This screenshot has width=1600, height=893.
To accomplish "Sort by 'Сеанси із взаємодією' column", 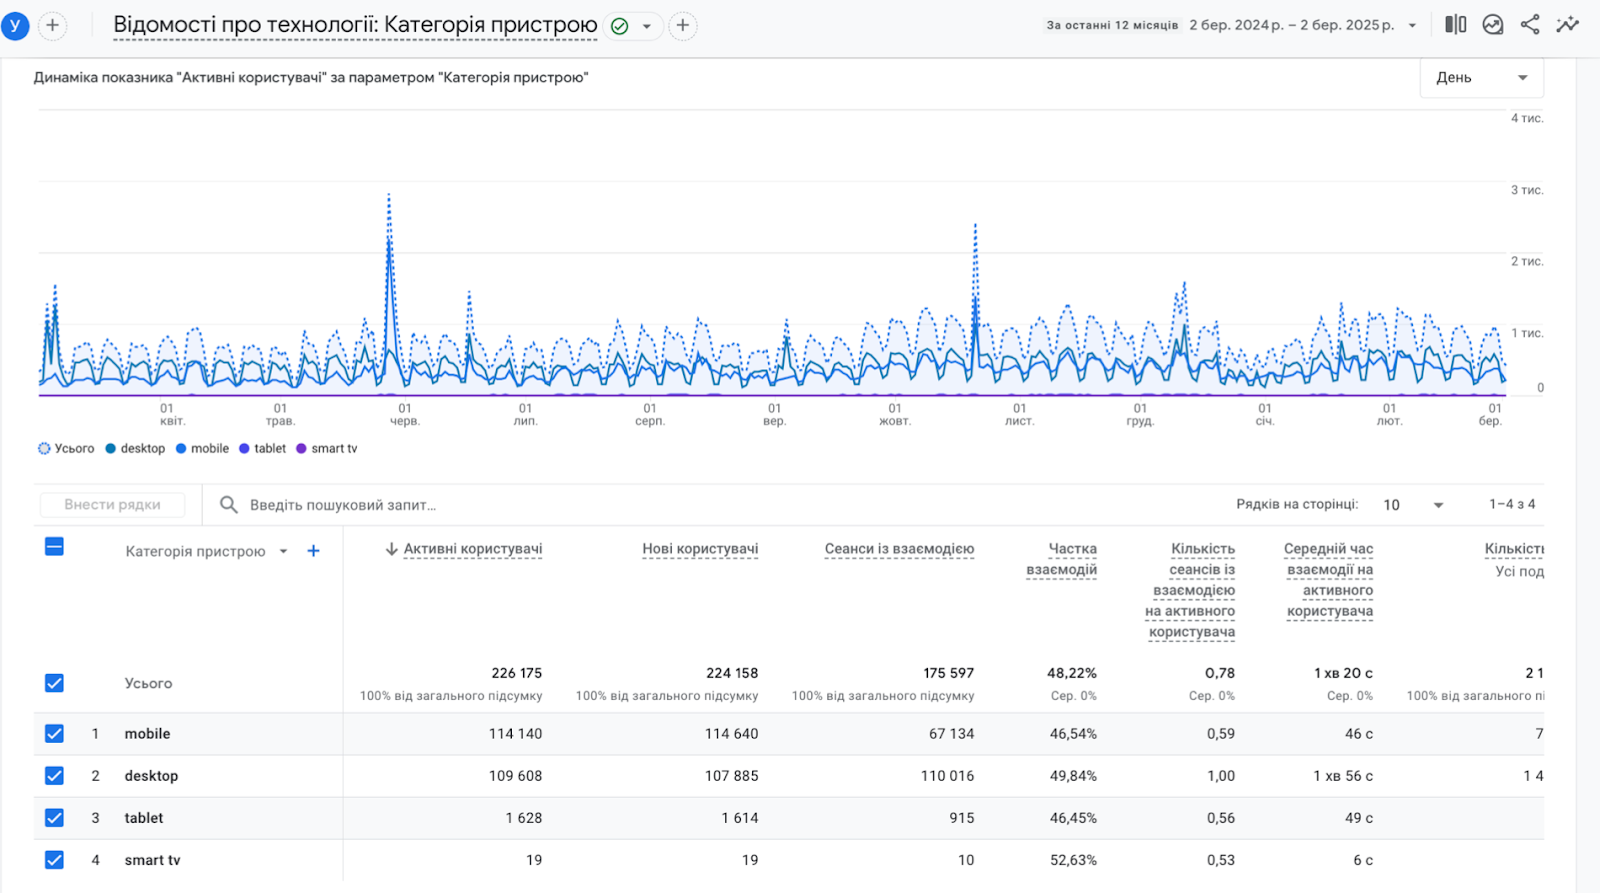I will click(899, 549).
